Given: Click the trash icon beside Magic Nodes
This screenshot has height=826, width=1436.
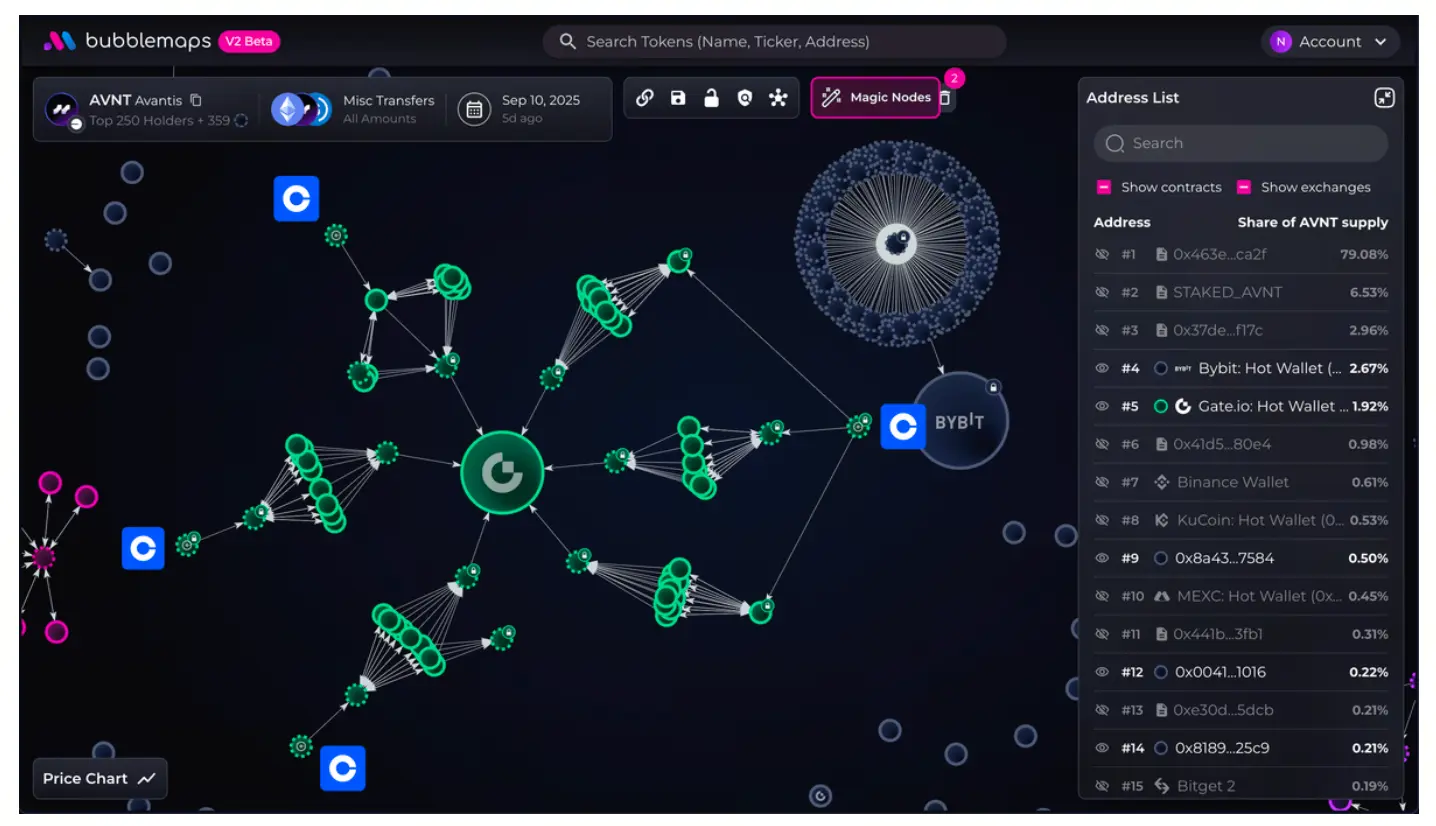Looking at the screenshot, I should click(x=947, y=97).
